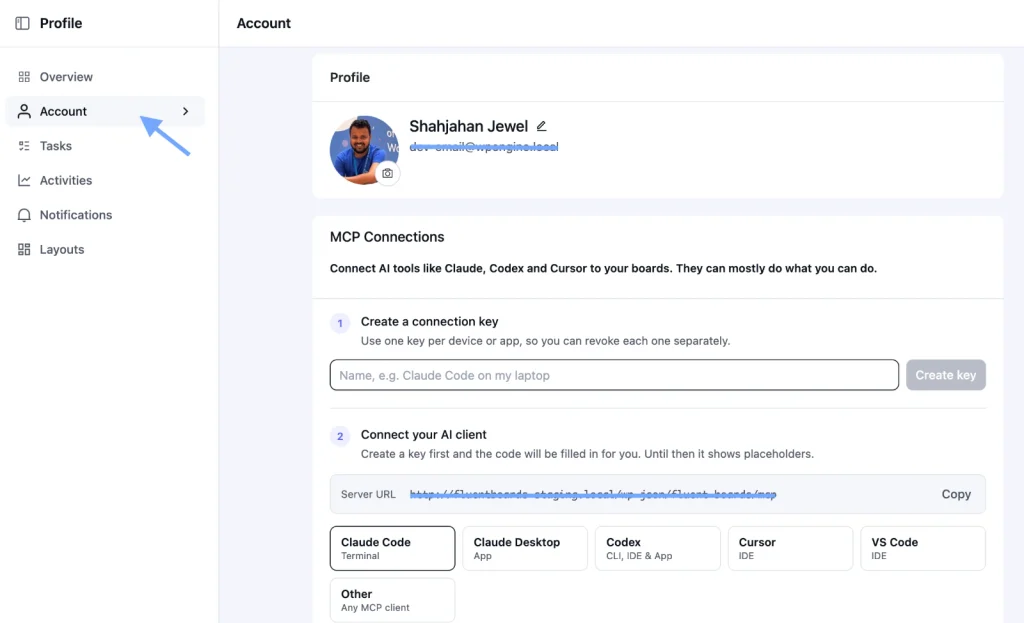Toggle the sidebar panel icon beside Profile
1024x623 pixels.
tap(22, 24)
